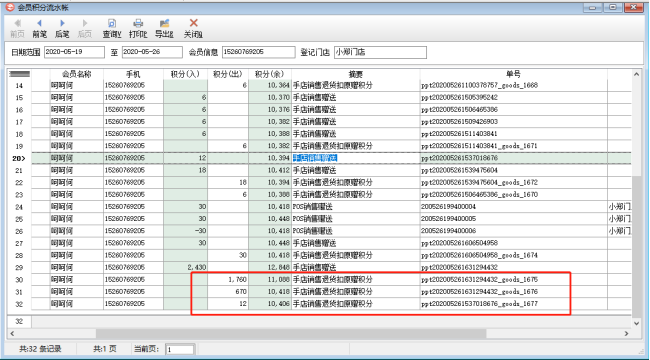Click the 积分(余) column header
Viewport: 650px width, 360px height.
click(x=270, y=74)
